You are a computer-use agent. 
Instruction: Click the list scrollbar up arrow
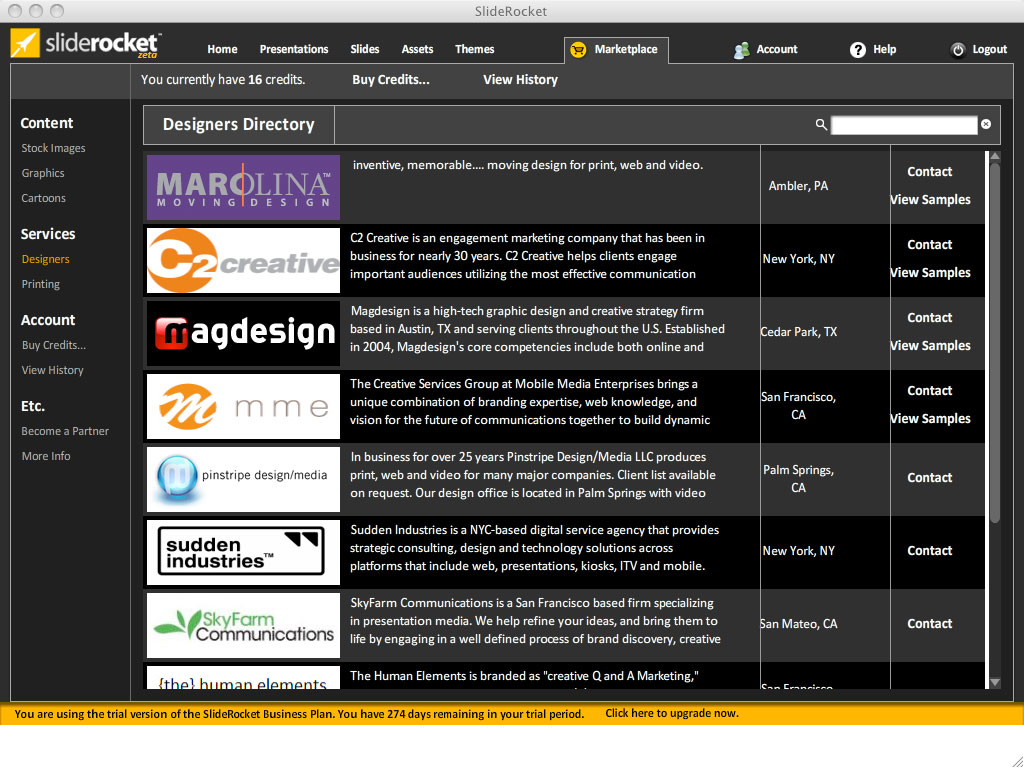[995, 156]
